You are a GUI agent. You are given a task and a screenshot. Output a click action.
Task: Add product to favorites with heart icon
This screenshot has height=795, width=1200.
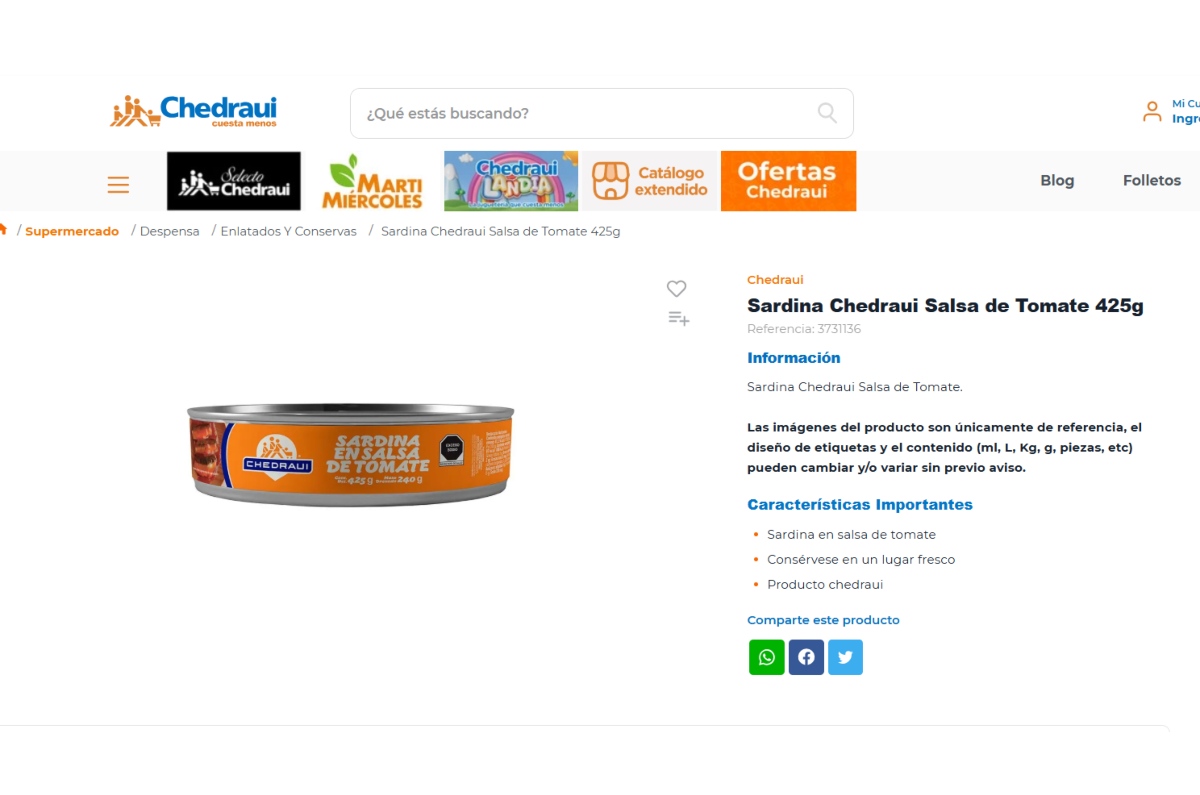coord(677,288)
